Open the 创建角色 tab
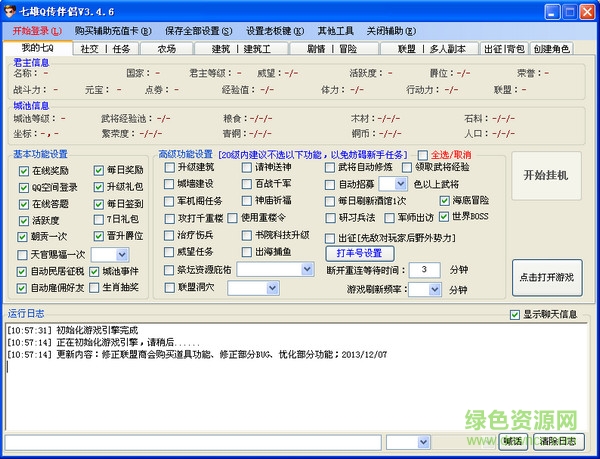 [551, 48]
